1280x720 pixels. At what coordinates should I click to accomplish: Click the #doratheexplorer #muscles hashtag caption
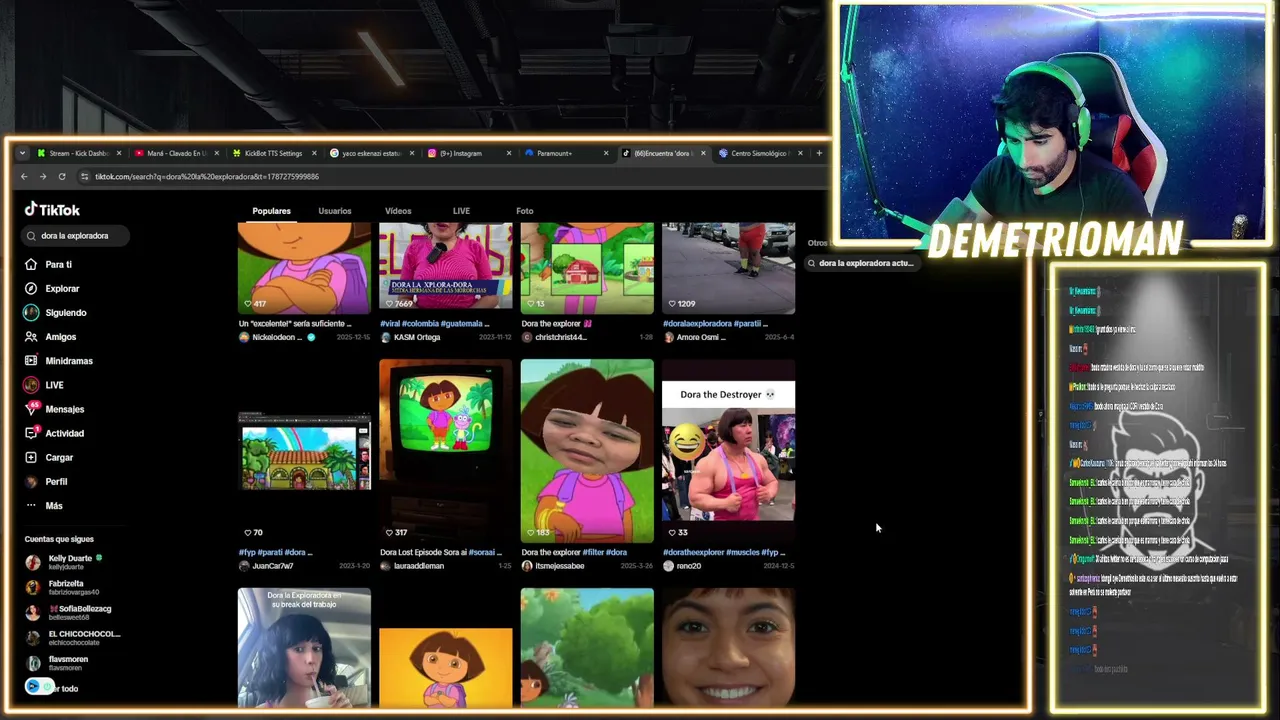pos(724,552)
